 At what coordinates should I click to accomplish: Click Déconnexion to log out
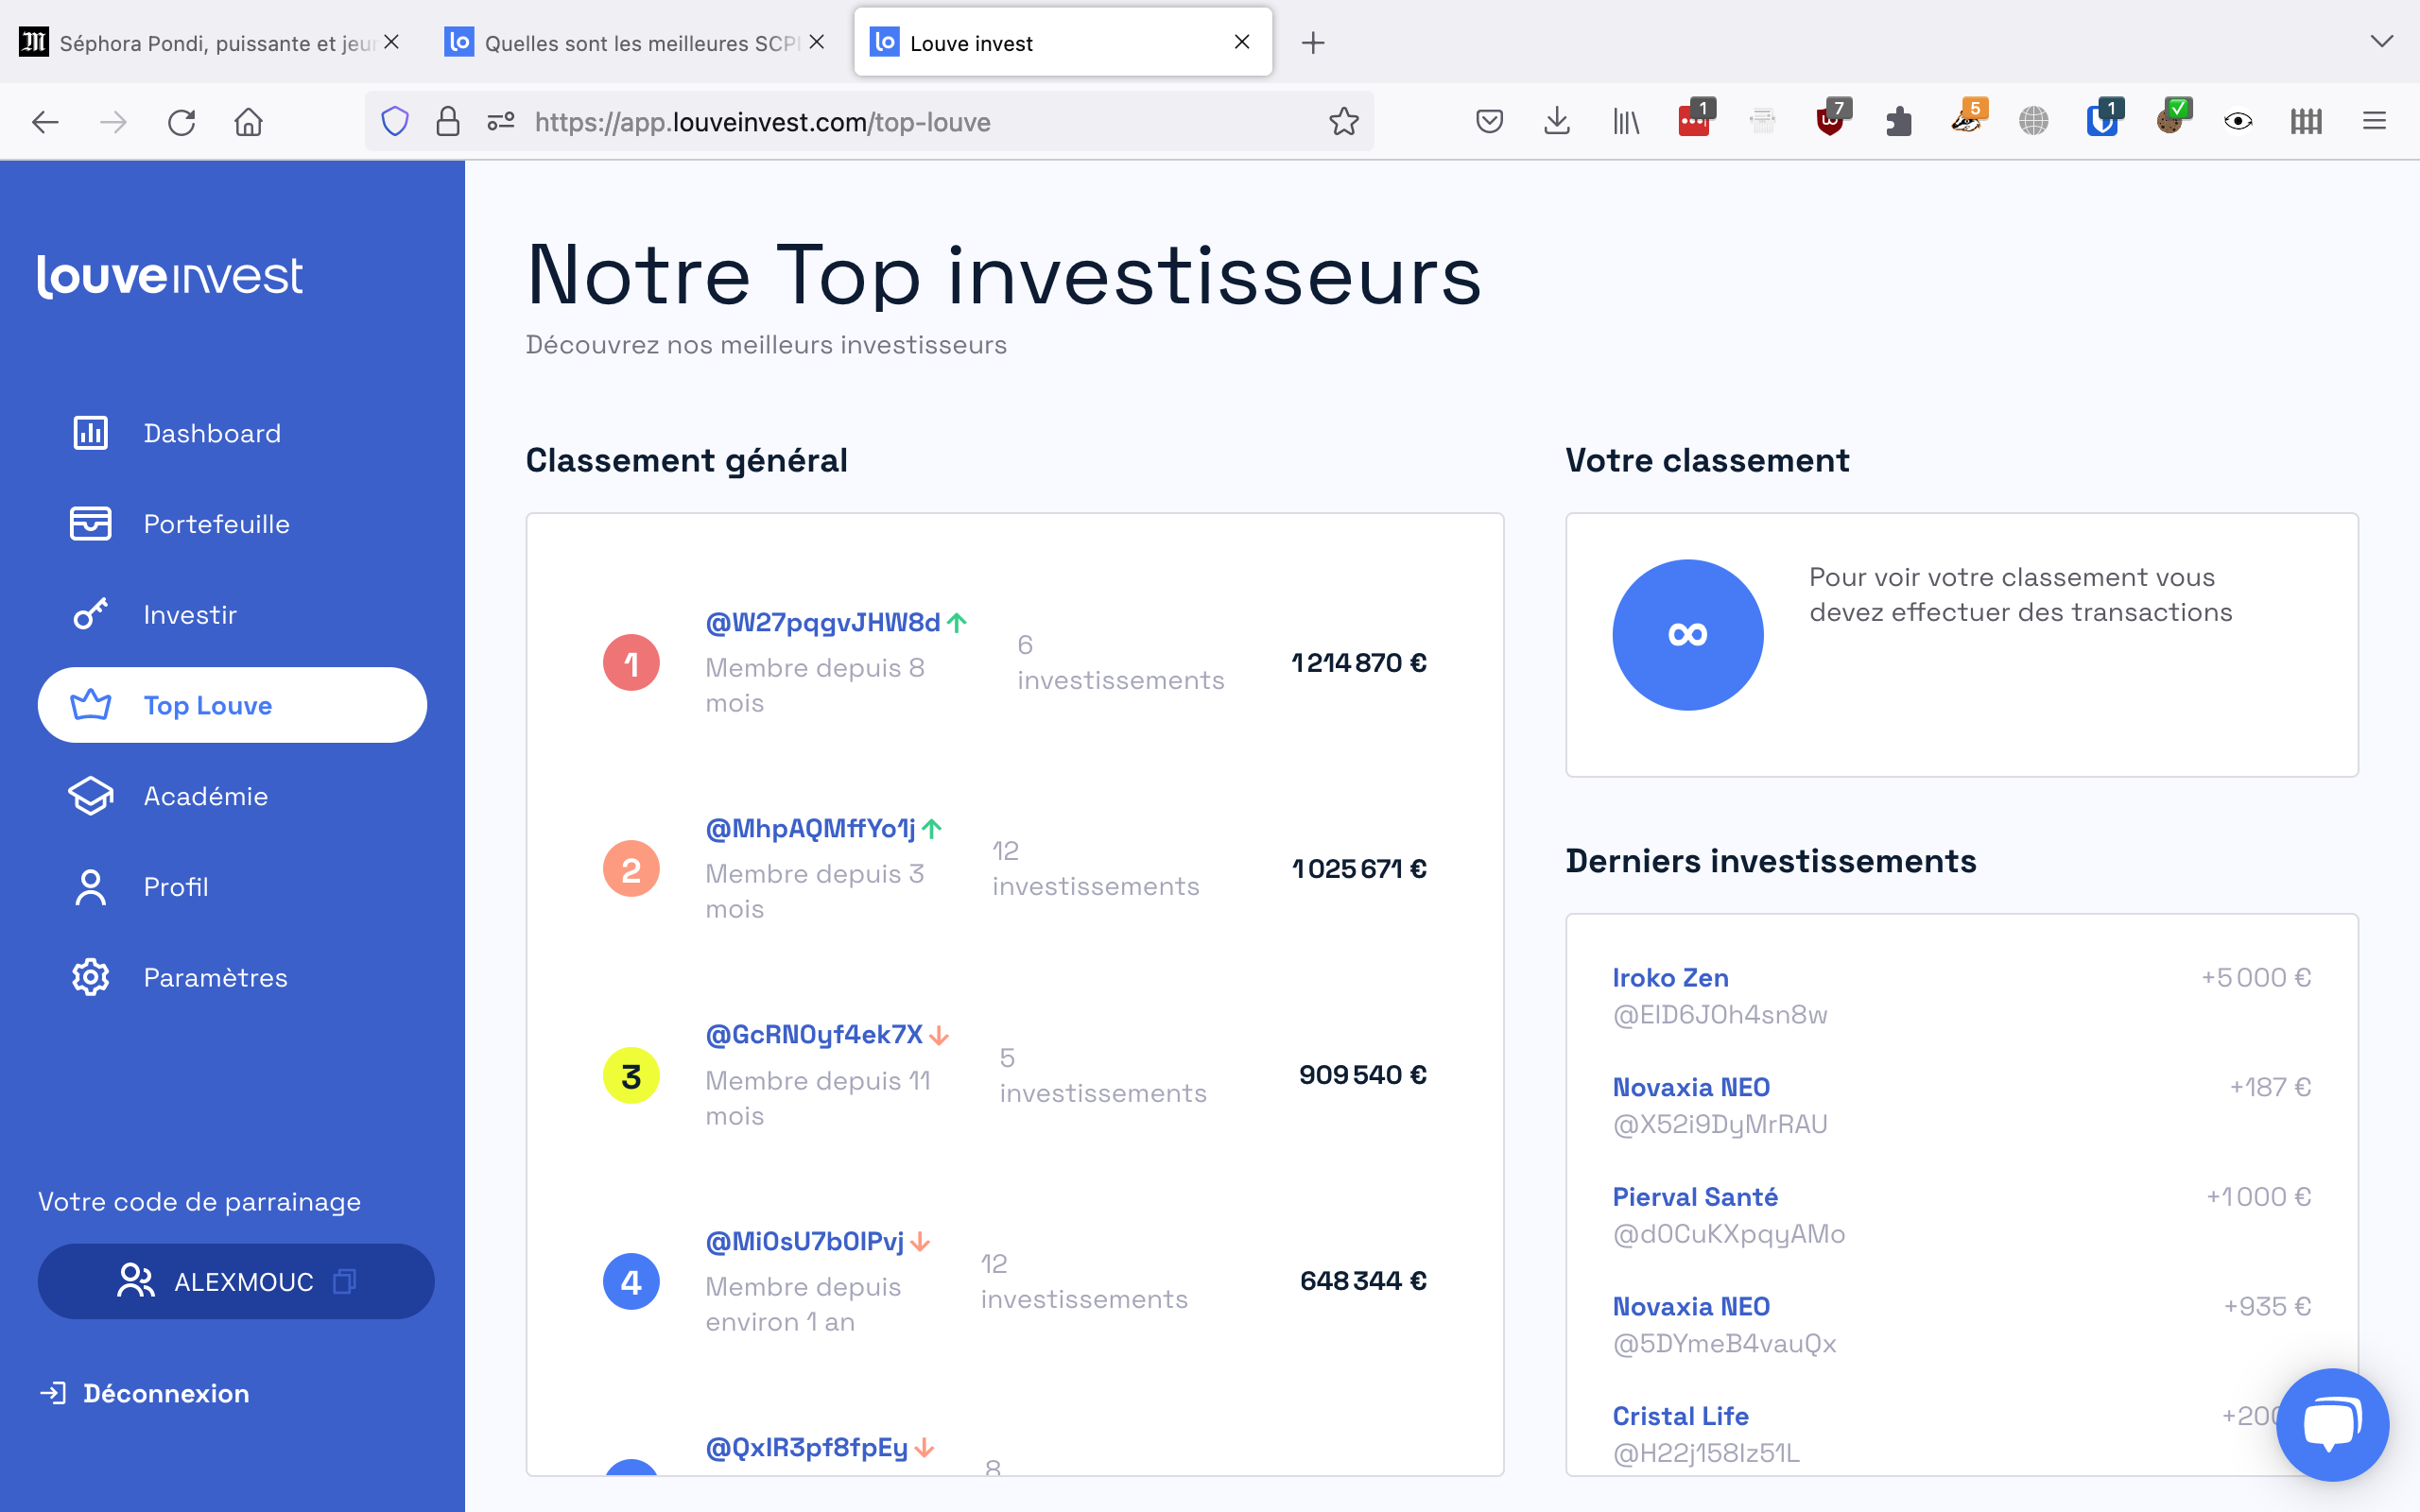[145, 1393]
